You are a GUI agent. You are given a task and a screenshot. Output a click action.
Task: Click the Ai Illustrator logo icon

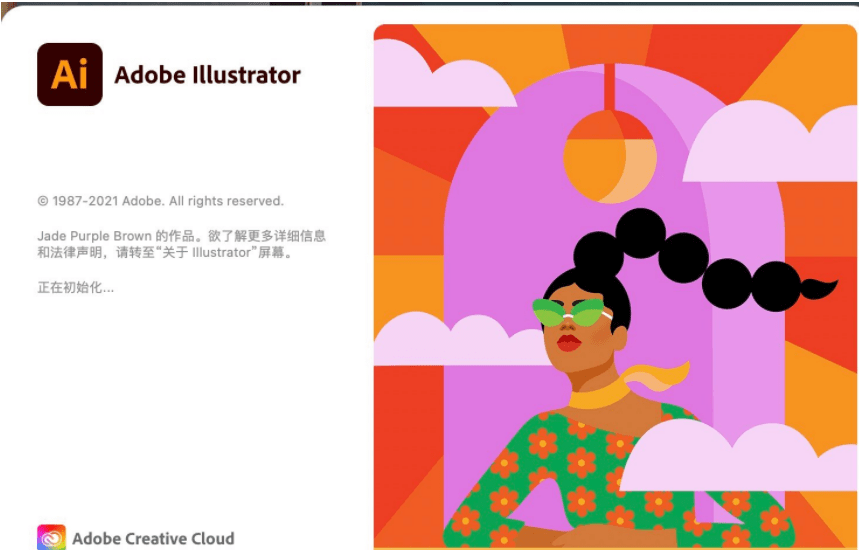[70, 75]
